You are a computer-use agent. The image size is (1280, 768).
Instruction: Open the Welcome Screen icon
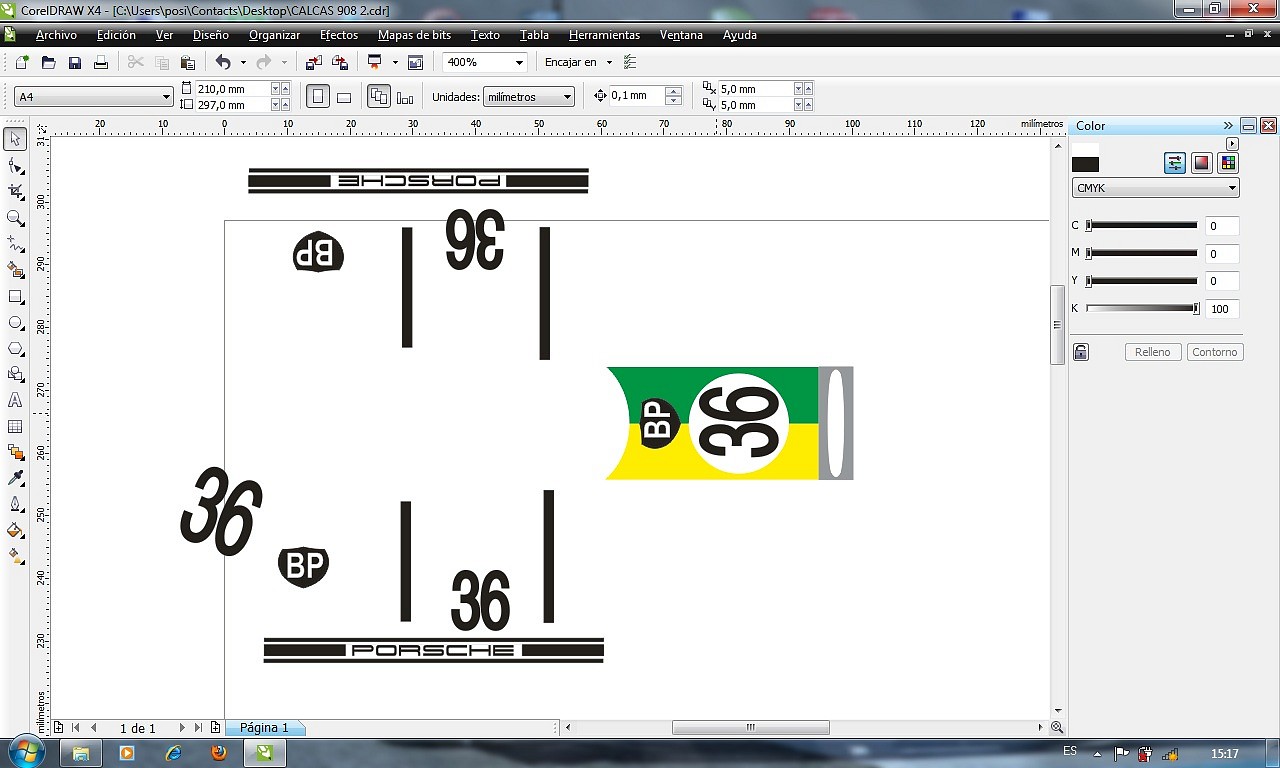tap(416, 62)
